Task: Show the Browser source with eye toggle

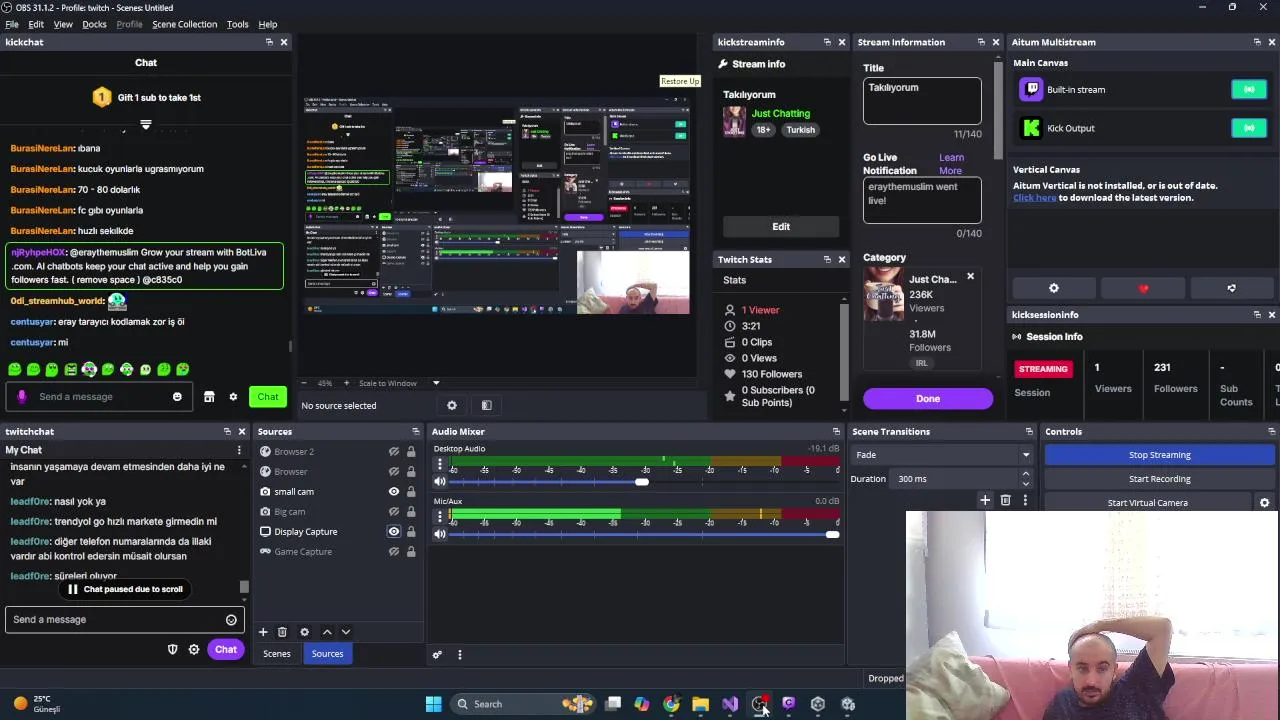Action: coord(394,472)
